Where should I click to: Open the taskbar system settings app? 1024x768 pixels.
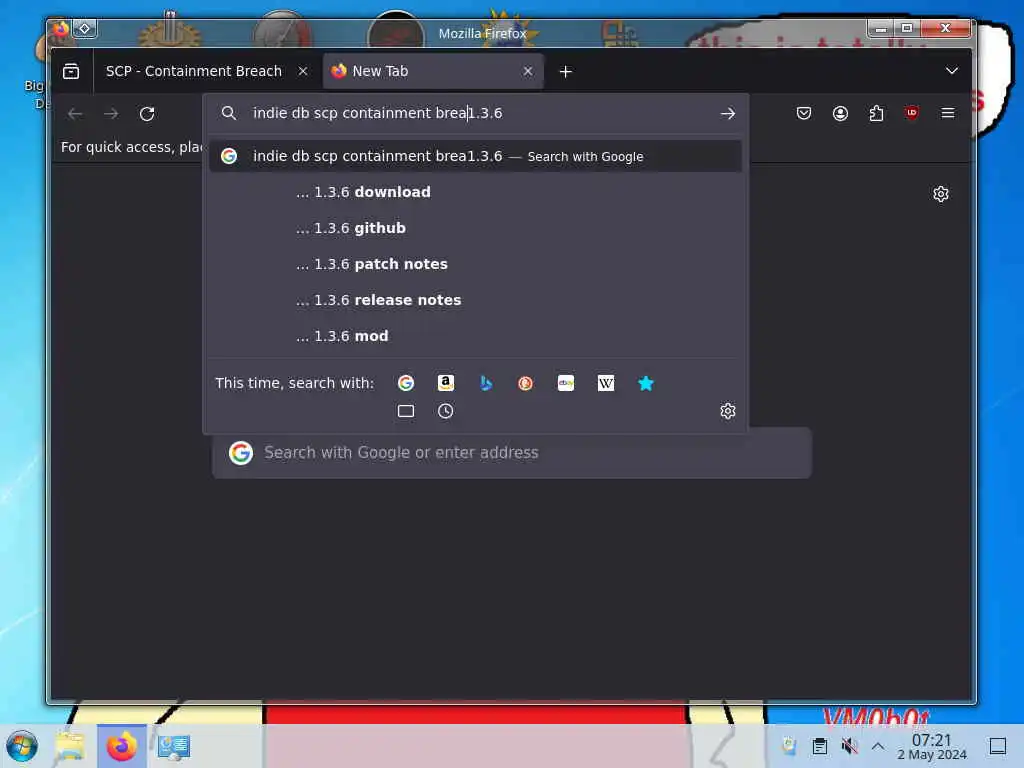(x=173, y=746)
